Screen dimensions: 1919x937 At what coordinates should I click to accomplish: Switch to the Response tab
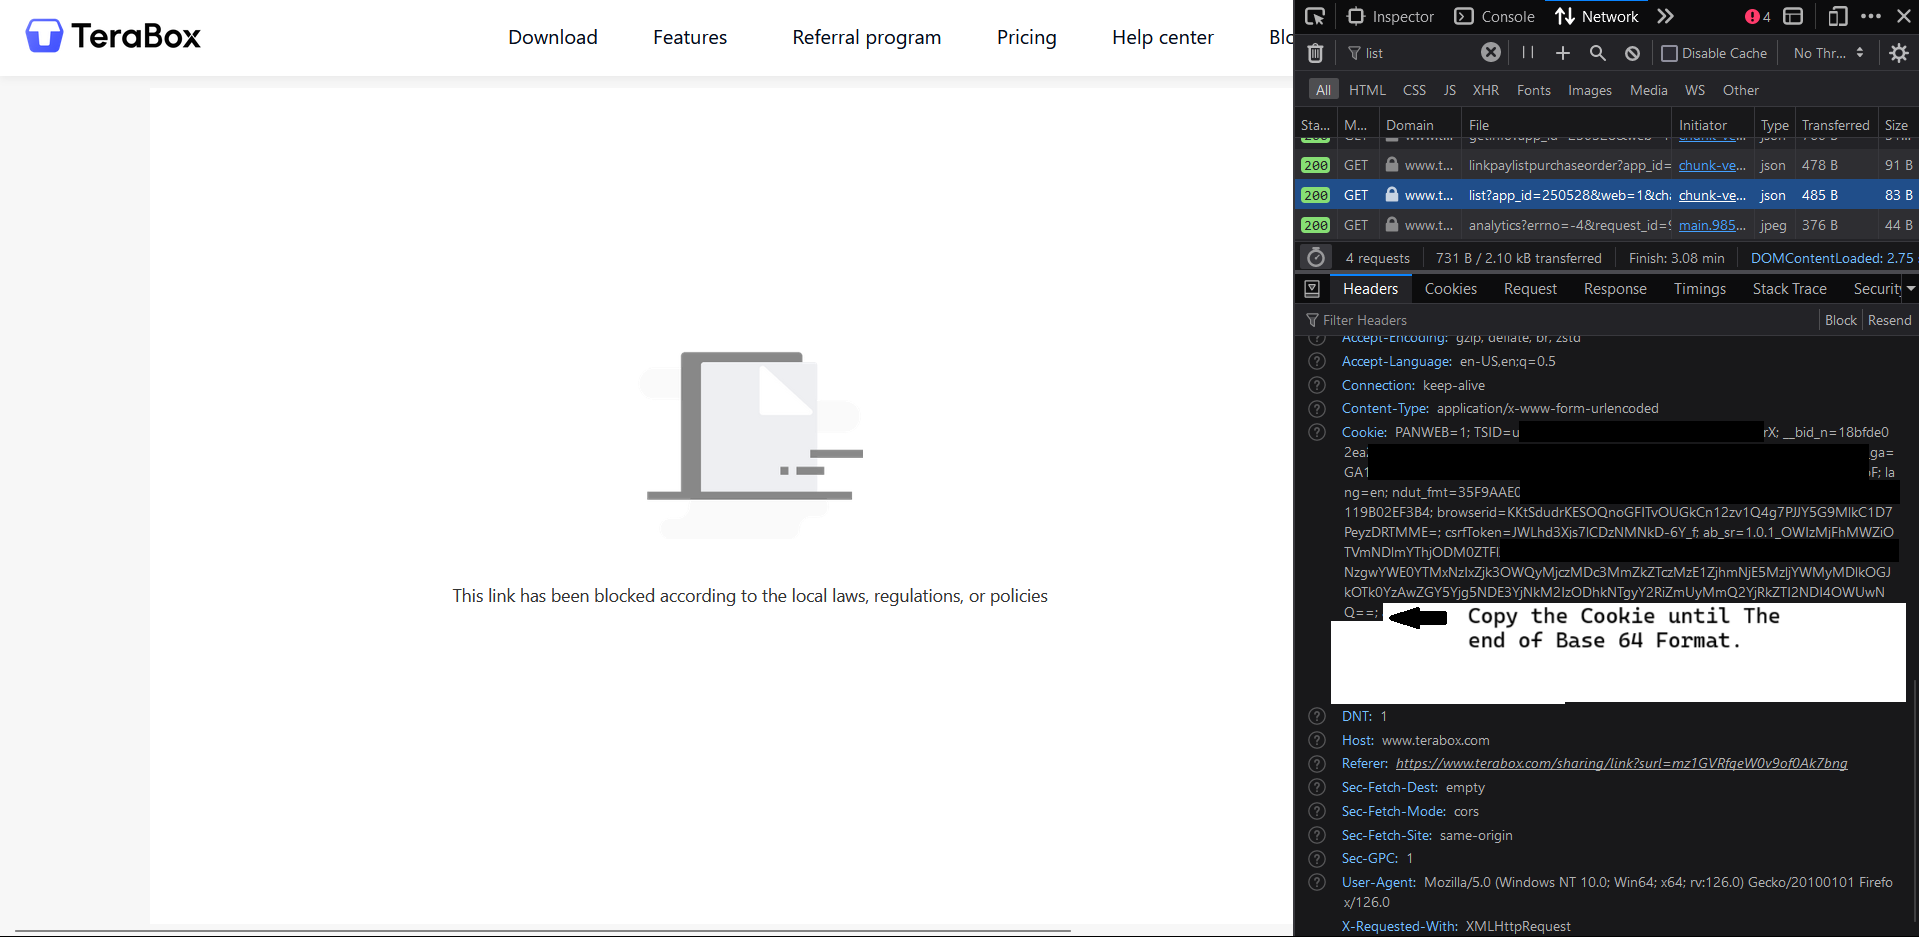tap(1615, 289)
